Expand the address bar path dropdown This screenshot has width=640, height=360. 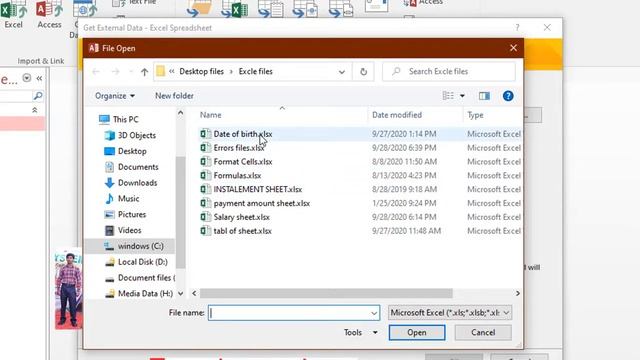pyautogui.click(x=342, y=72)
